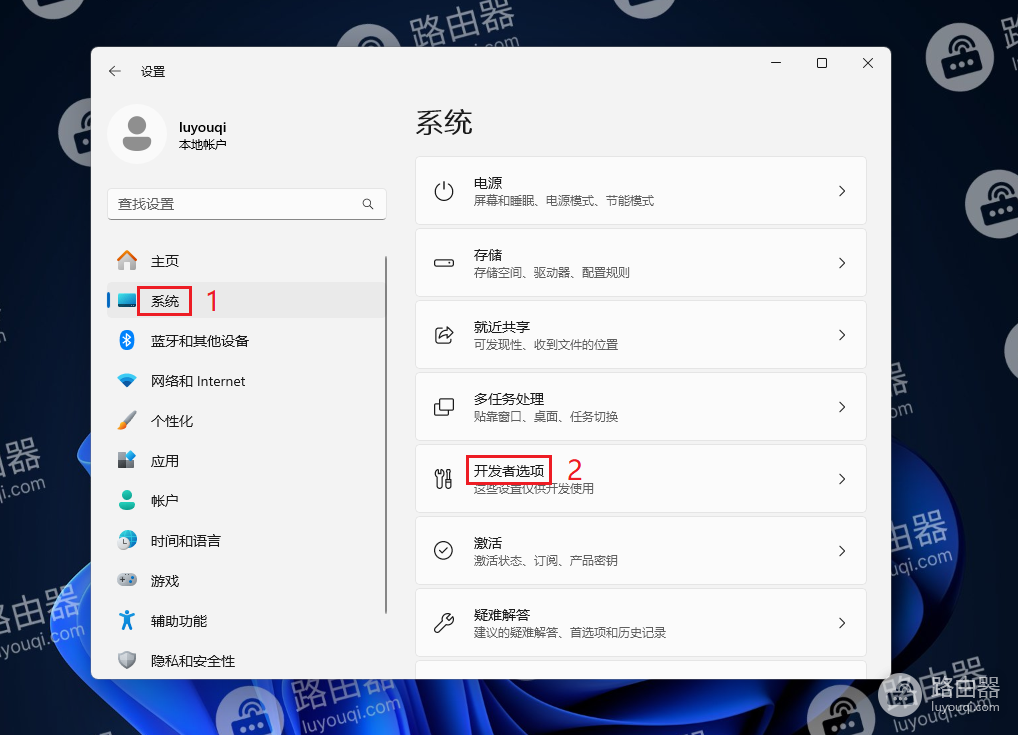Click the back arrow in Settings
The width and height of the screenshot is (1018, 735).
115,71
